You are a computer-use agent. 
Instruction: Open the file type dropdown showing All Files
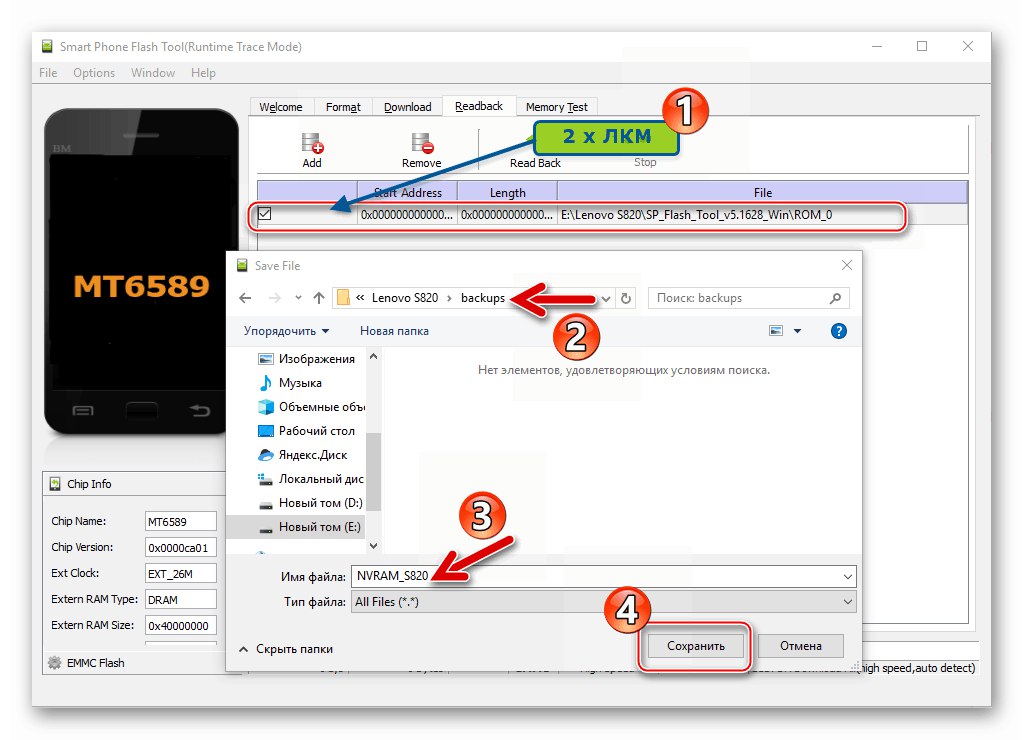850,601
